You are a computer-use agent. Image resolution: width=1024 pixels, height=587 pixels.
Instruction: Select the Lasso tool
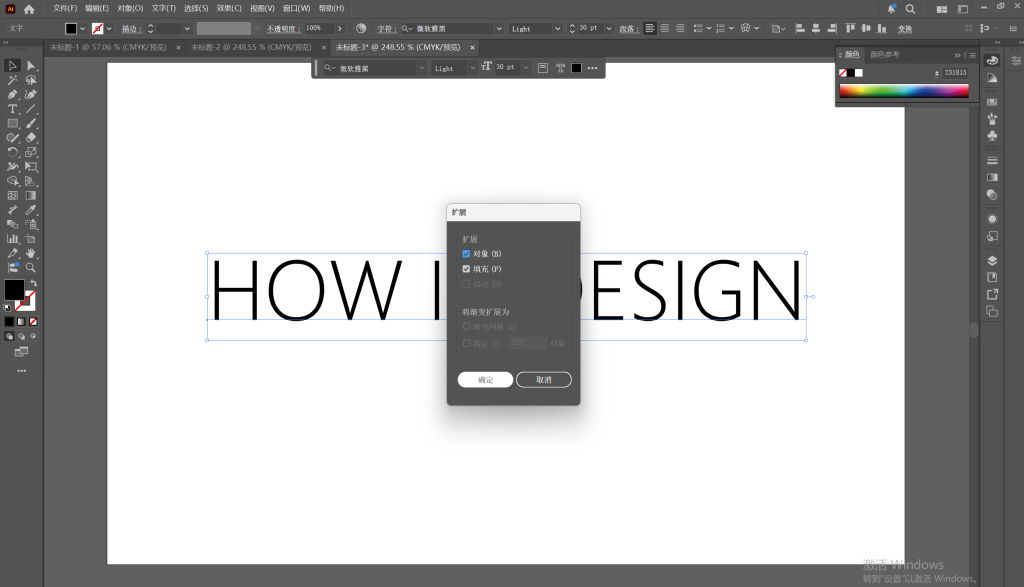point(31,80)
